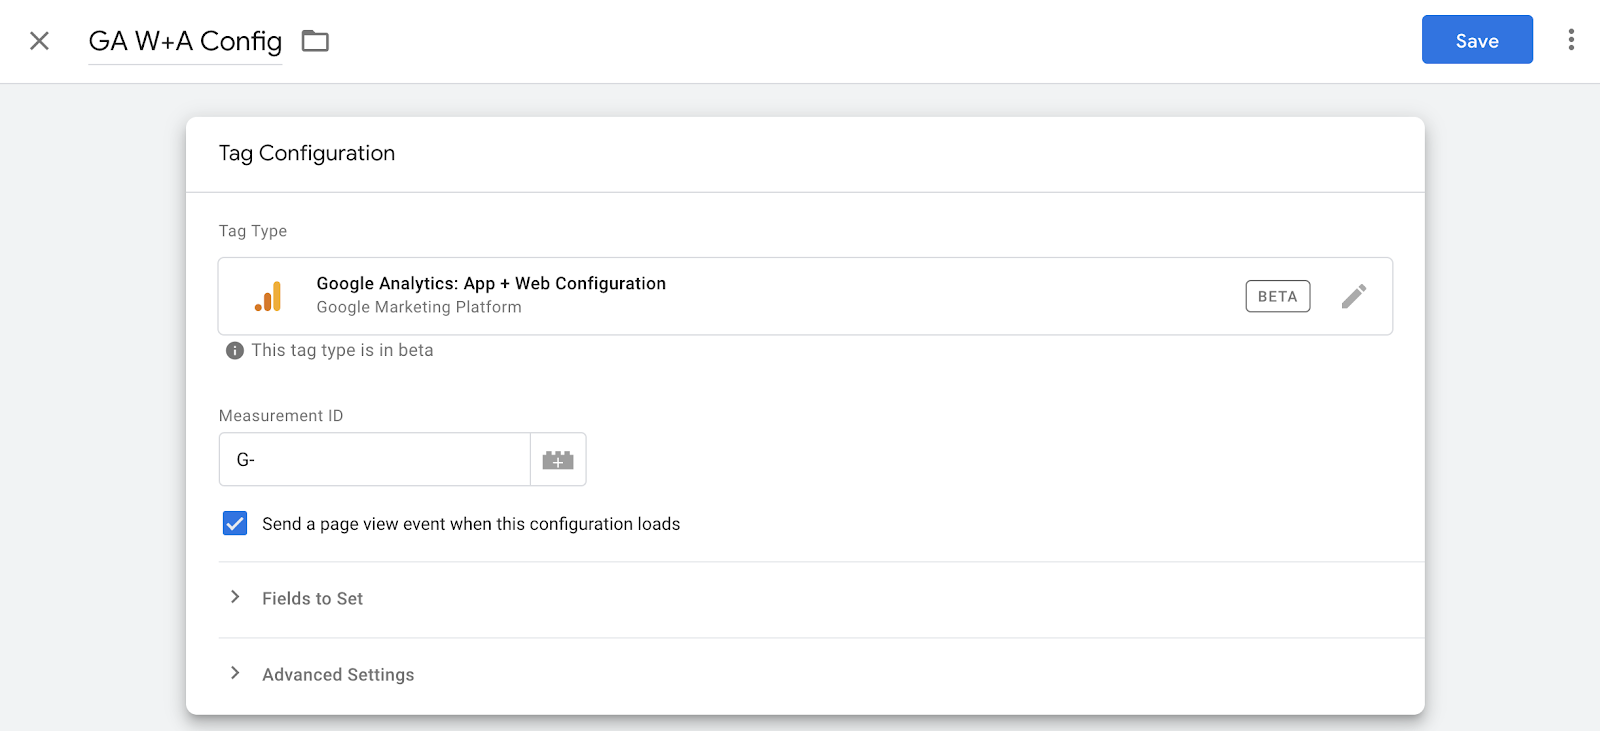Uncheck the send page view event checkbox

click(x=235, y=524)
